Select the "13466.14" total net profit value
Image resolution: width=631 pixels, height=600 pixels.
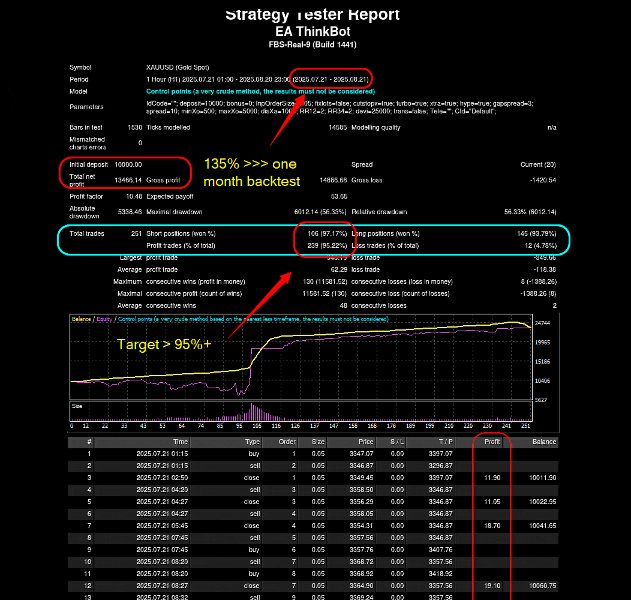pyautogui.click(x=128, y=180)
